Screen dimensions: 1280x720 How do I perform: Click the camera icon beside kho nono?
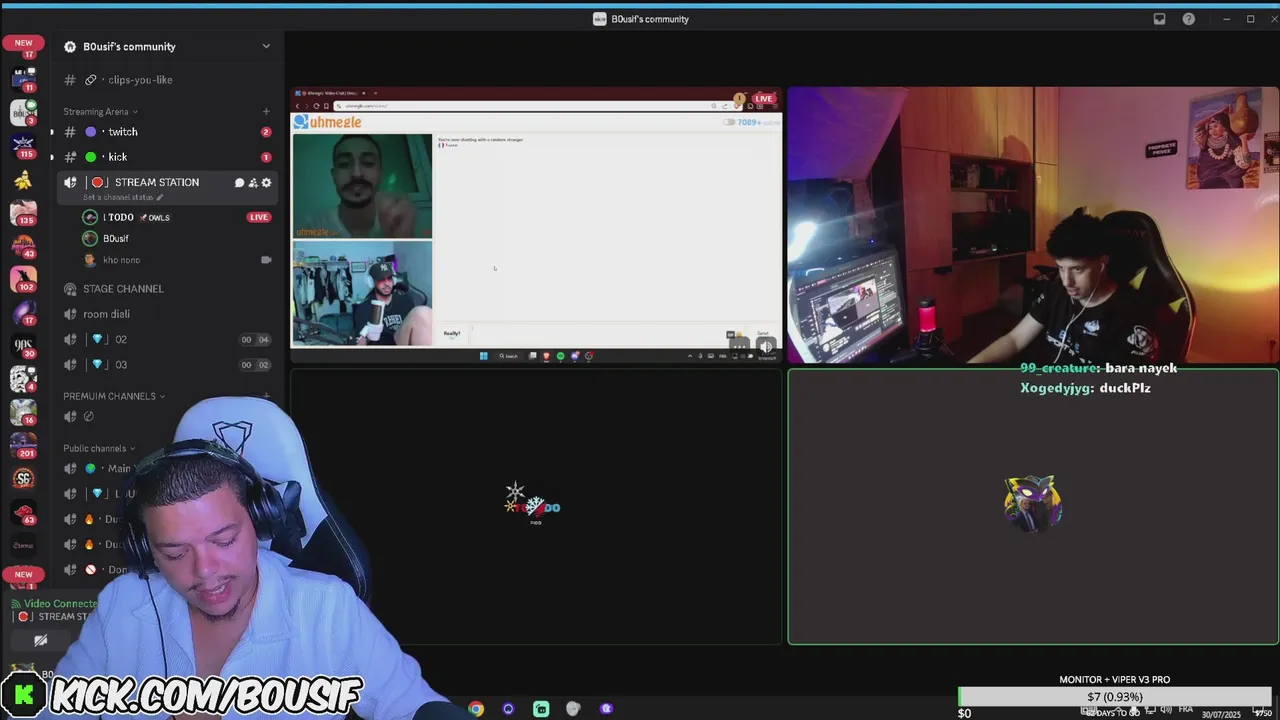[x=266, y=260]
